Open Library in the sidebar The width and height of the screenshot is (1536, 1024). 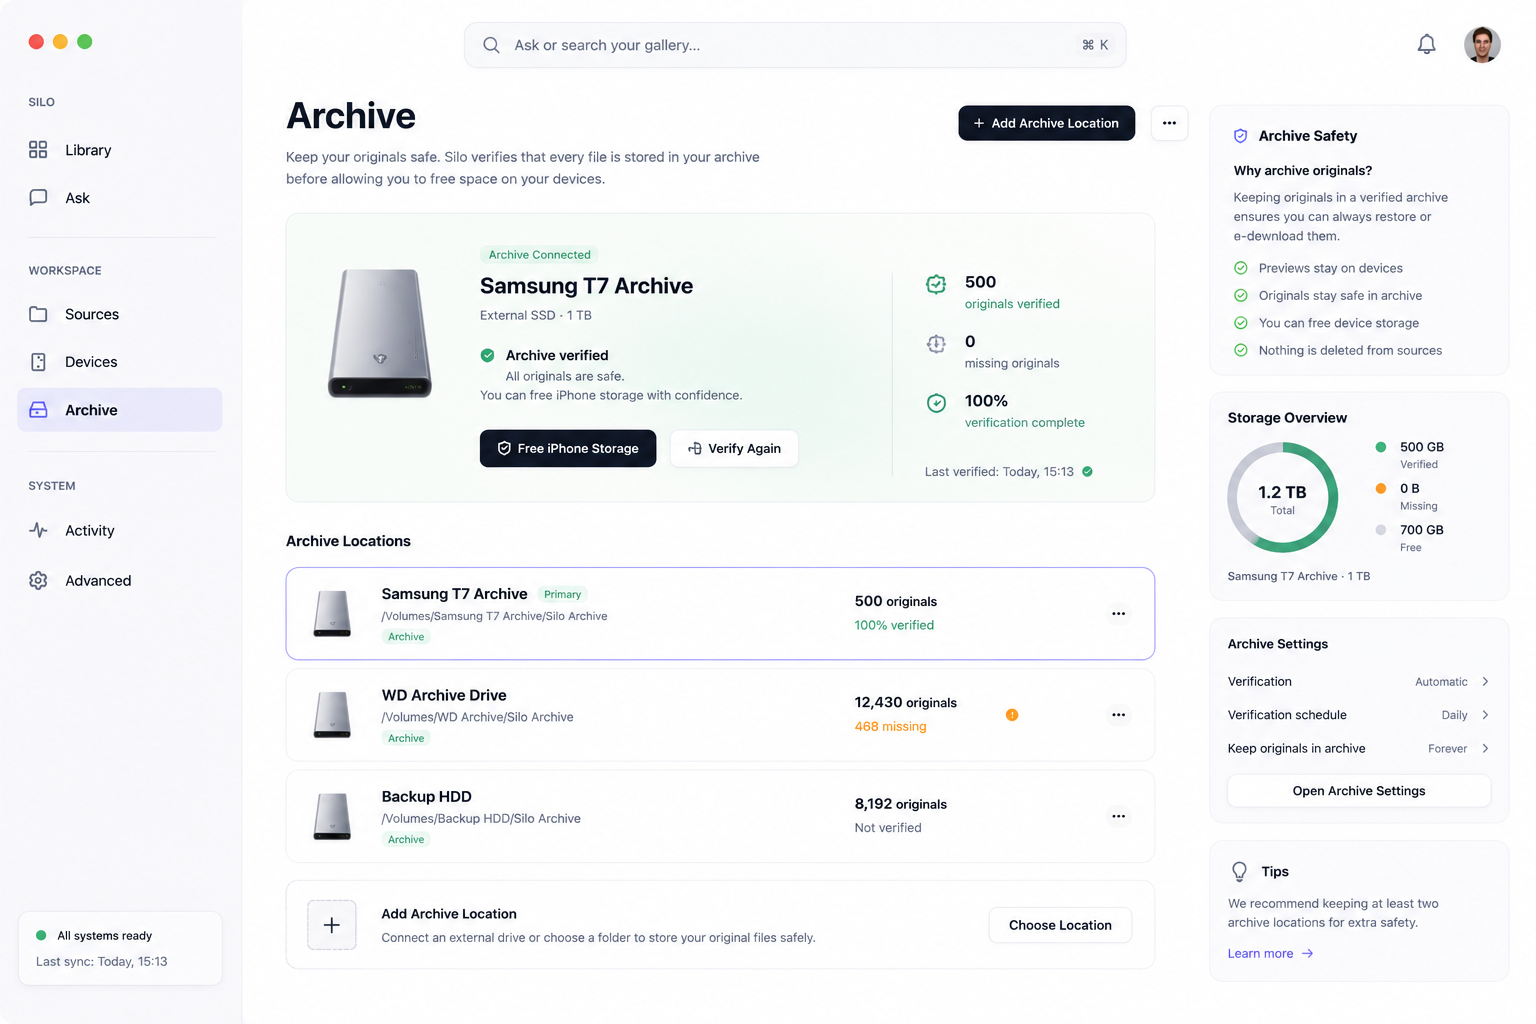120,150
